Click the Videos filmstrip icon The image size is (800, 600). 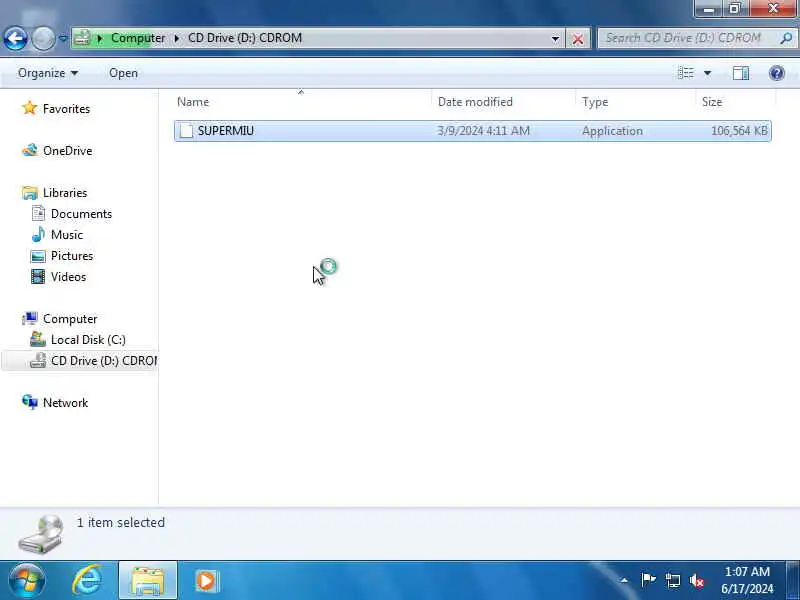tap(38, 277)
